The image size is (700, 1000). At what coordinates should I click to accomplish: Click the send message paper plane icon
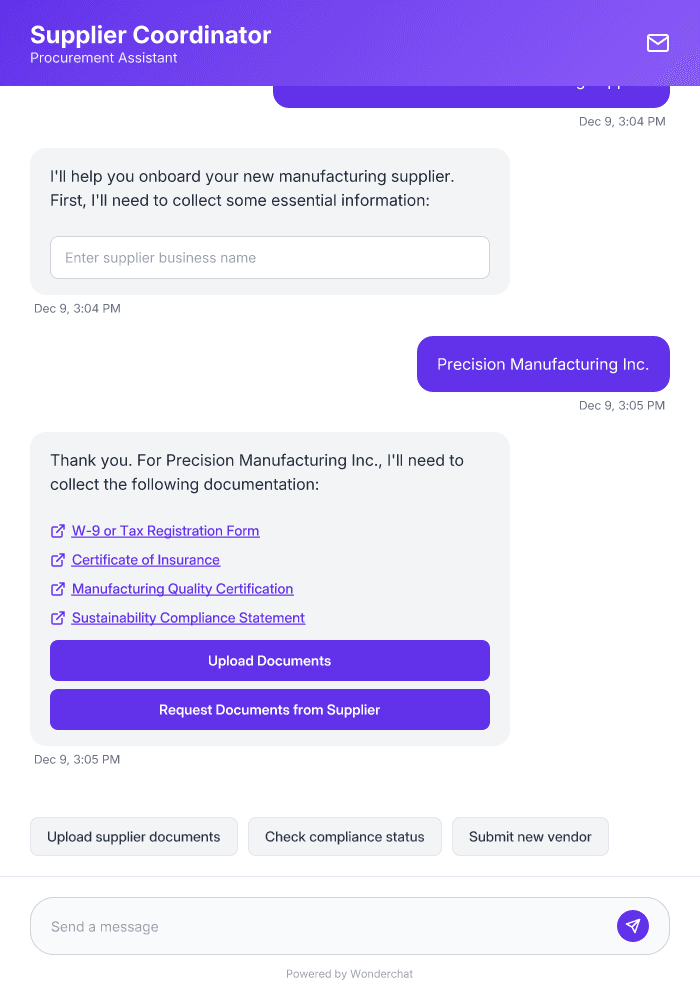pos(633,925)
